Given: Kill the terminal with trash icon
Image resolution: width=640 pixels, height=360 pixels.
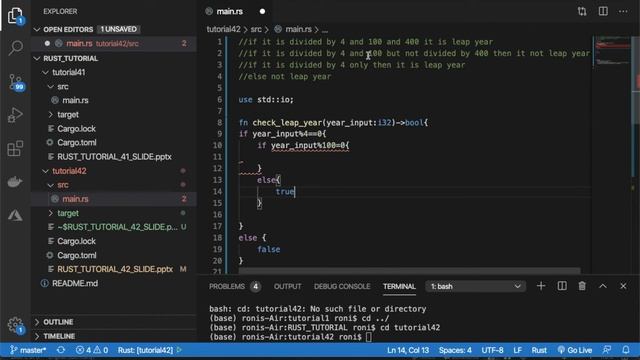Looking at the screenshot, I should click(582, 286).
